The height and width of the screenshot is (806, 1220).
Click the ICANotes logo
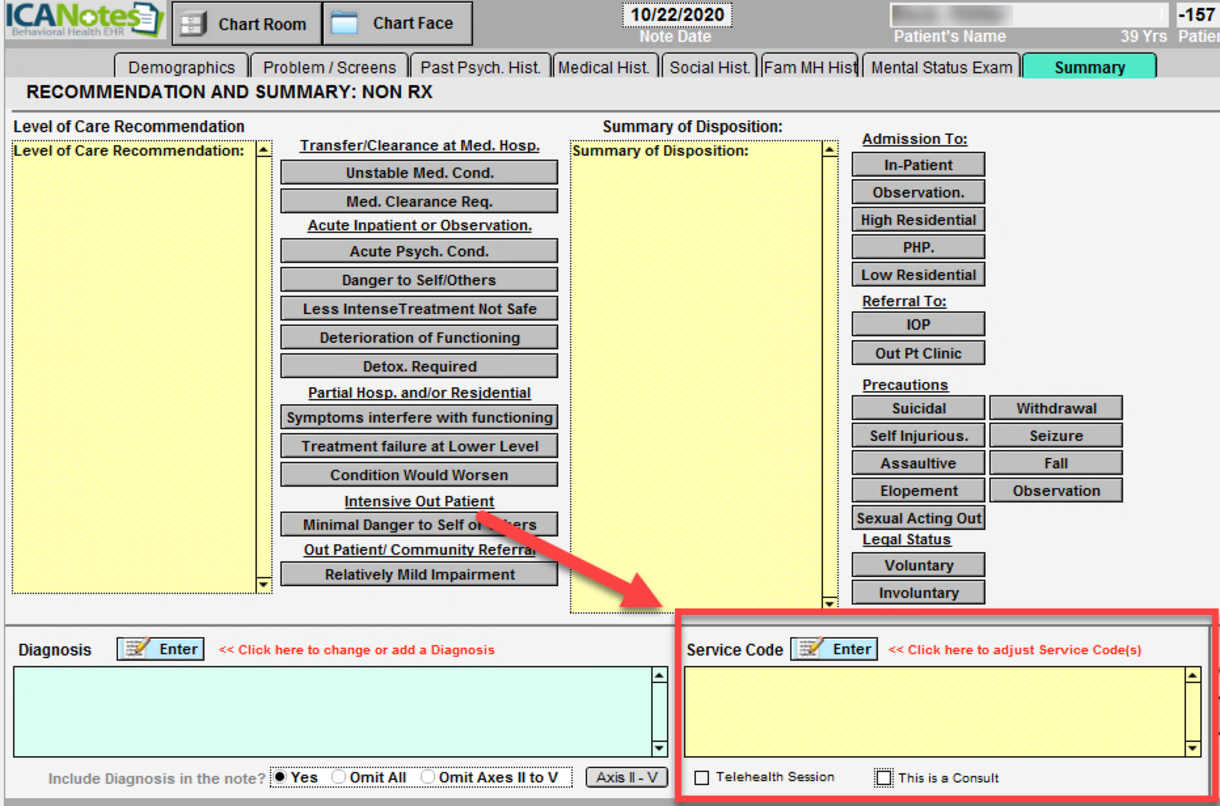84,20
